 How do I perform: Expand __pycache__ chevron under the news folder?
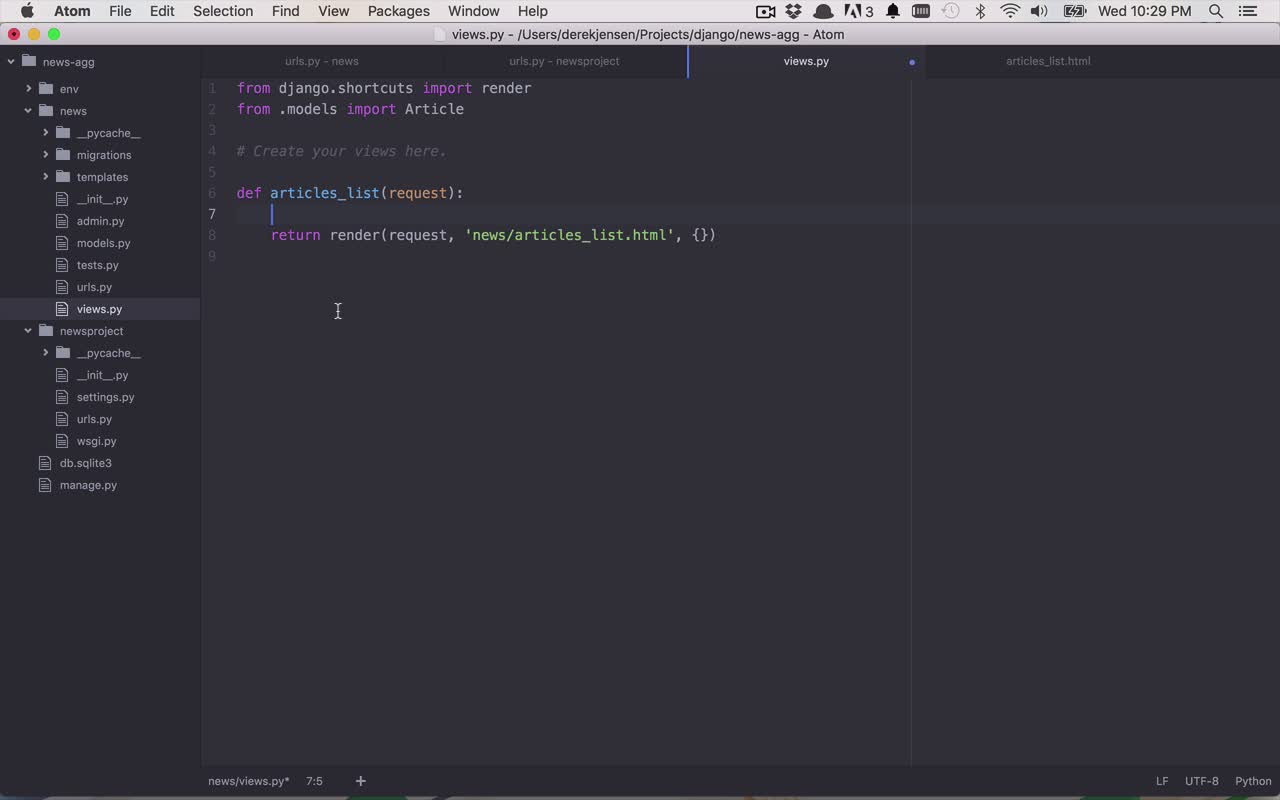click(x=46, y=133)
